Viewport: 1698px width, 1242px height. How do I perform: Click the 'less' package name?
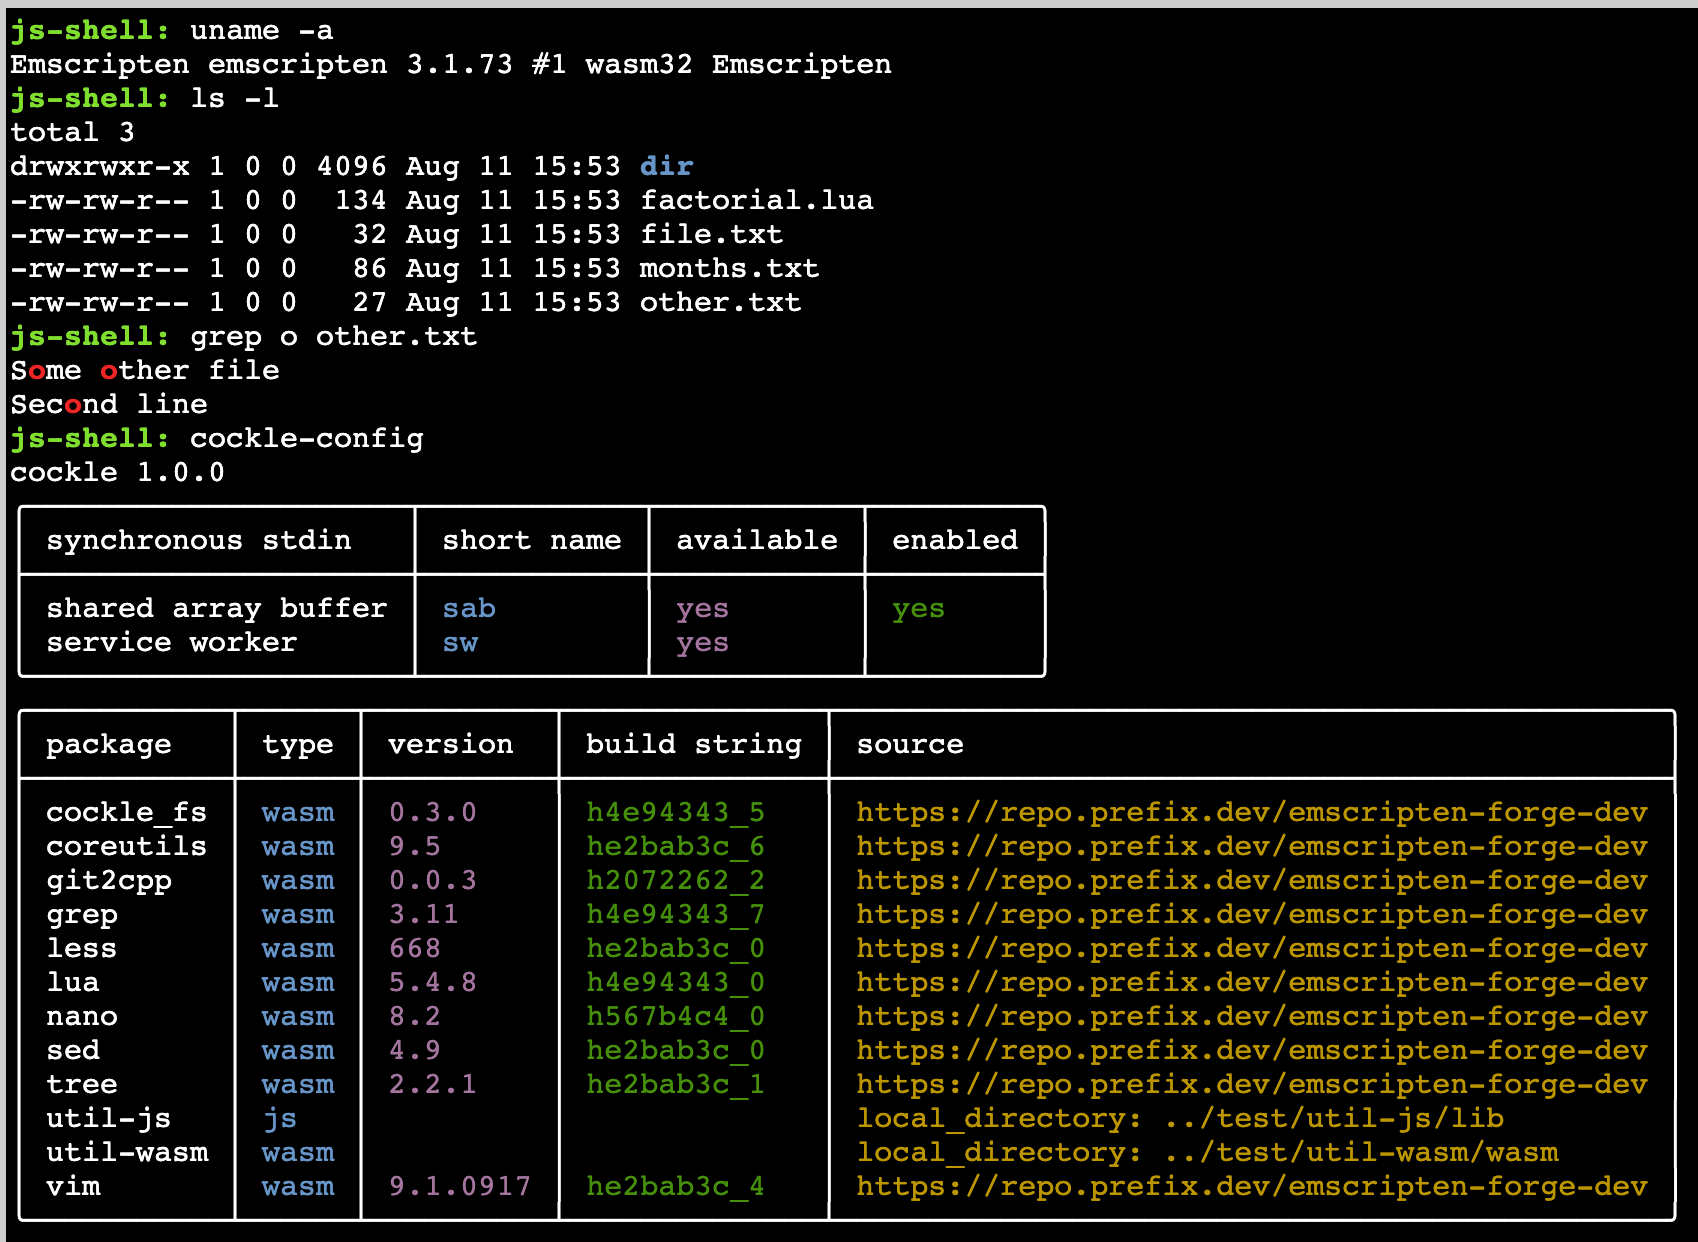click(82, 949)
